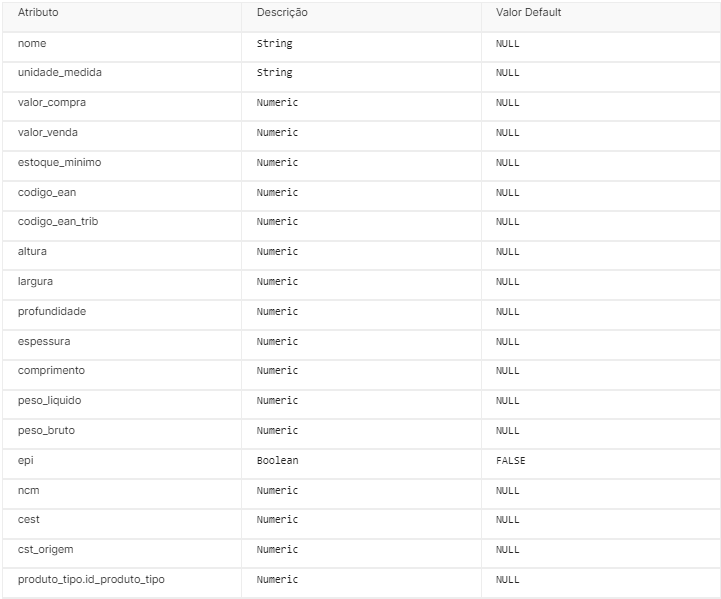Click the Descrição column header
721x599 pixels.
point(282,12)
